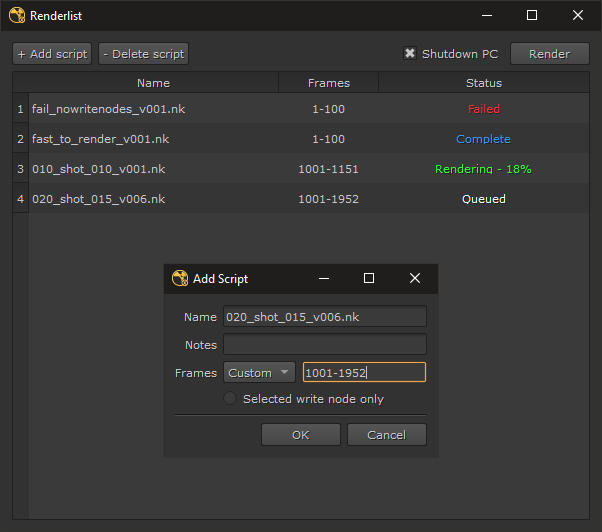Click the frame range field showing 1001-1952

[x=364, y=373]
